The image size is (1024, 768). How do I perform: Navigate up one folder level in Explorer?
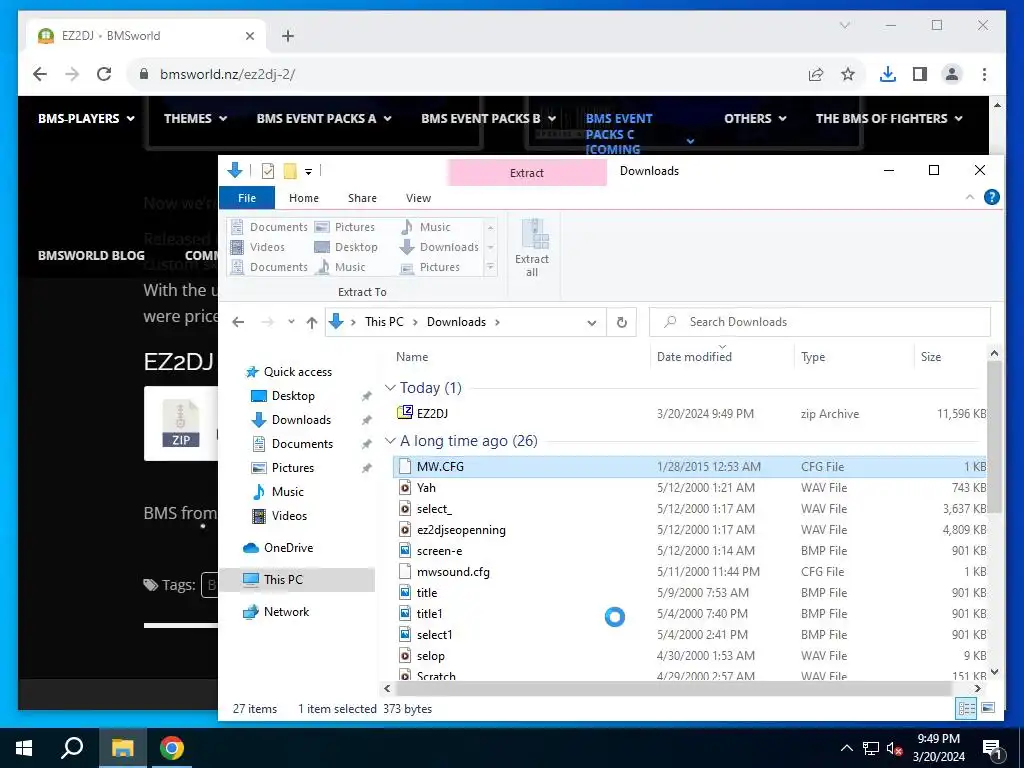click(x=312, y=322)
